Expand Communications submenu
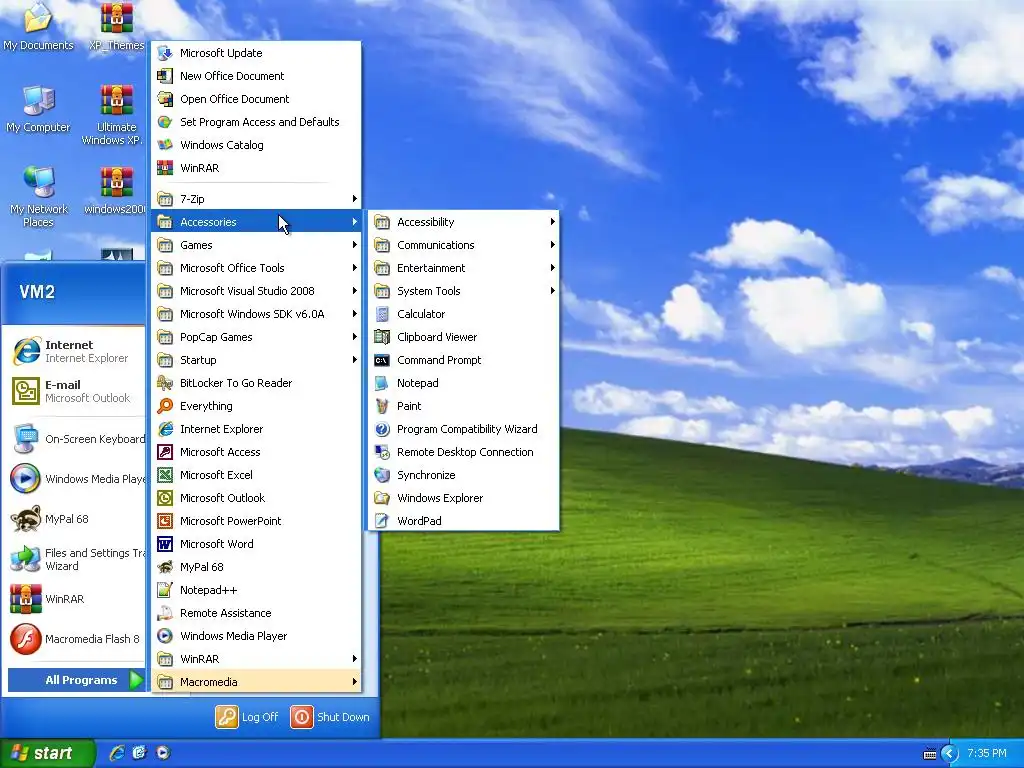This screenshot has height=768, width=1024. coord(464,245)
